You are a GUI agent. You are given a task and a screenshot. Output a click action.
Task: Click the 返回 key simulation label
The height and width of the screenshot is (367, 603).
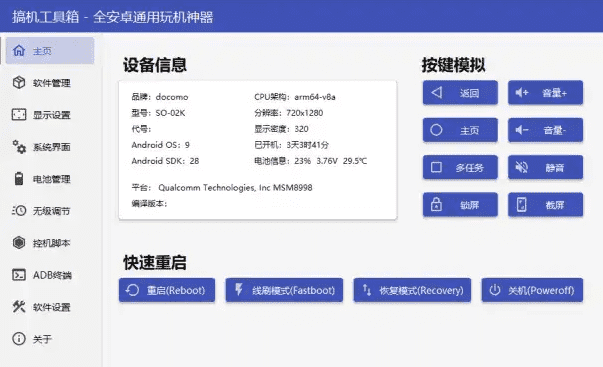469,93
